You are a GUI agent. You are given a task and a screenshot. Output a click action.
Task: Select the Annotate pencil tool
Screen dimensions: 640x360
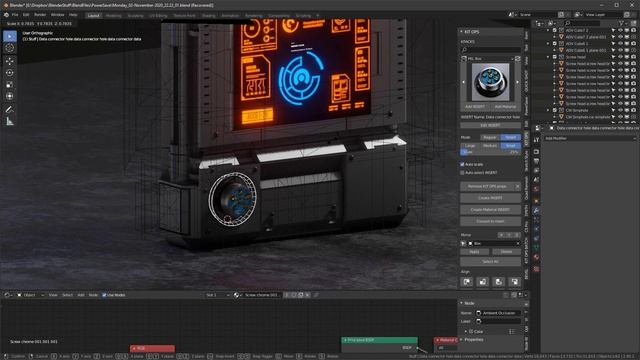click(x=10, y=109)
